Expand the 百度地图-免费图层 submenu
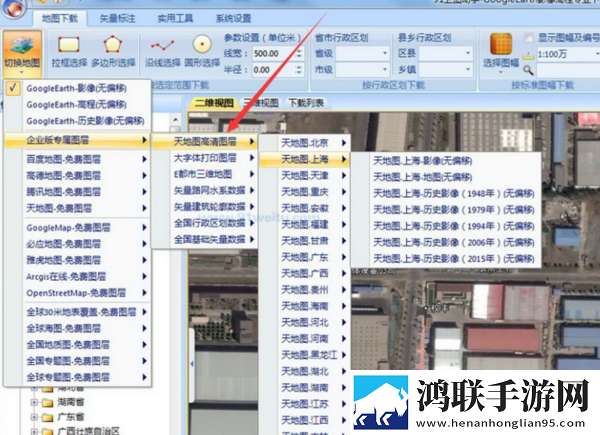The height and width of the screenshot is (435, 600). coord(78,159)
